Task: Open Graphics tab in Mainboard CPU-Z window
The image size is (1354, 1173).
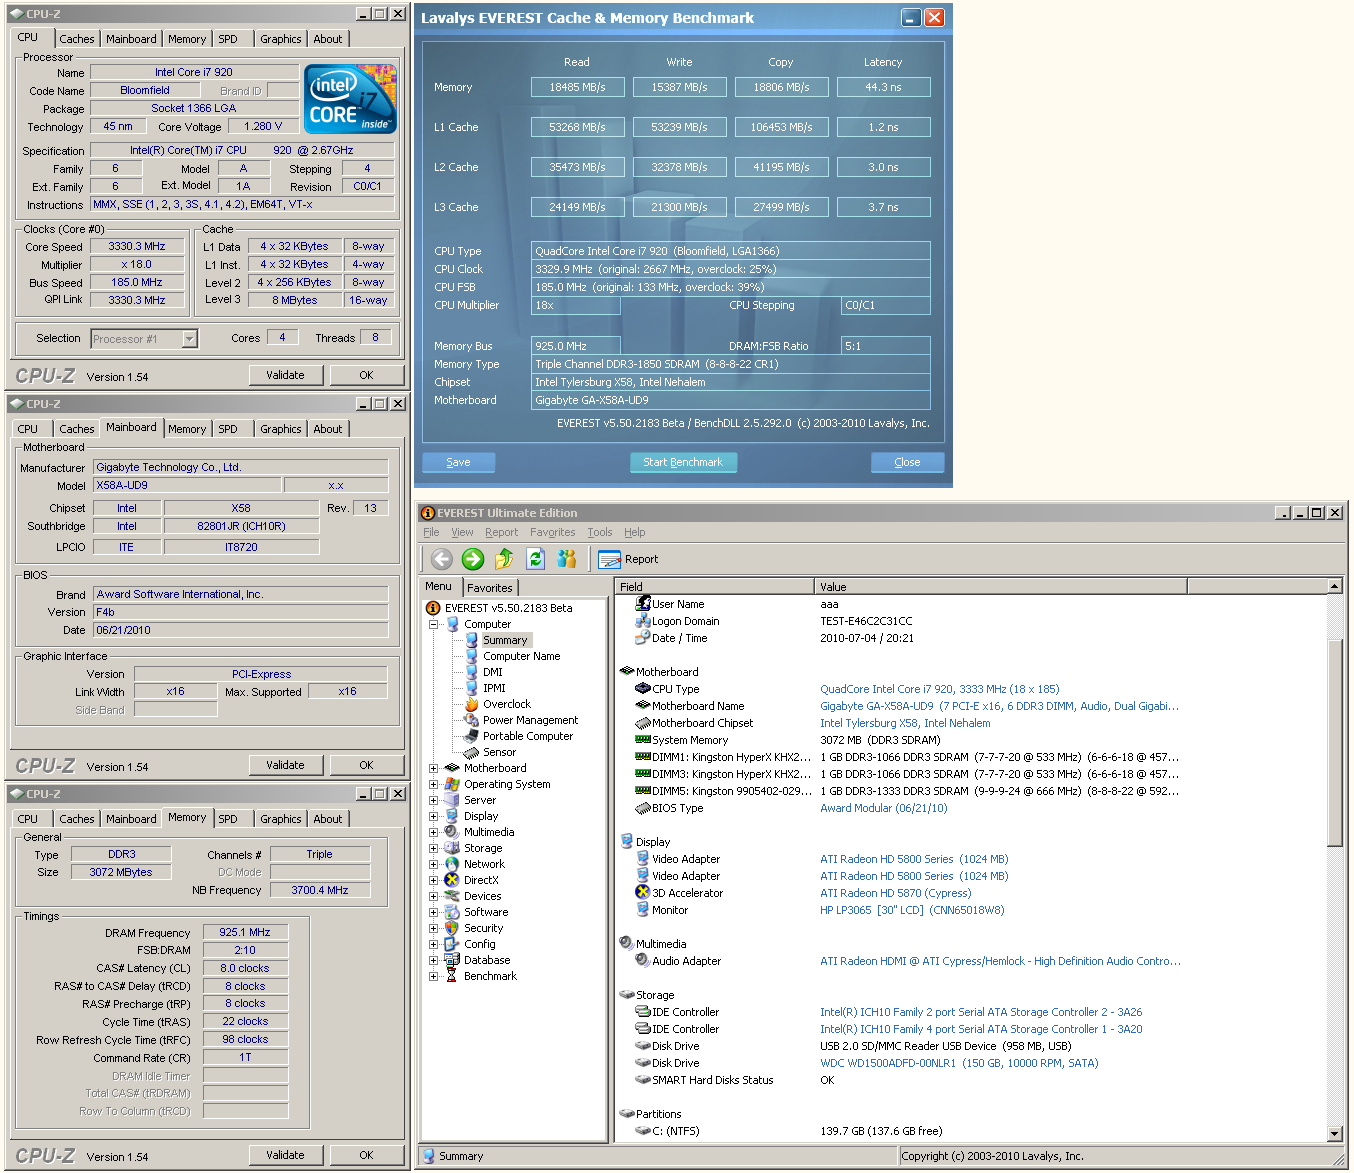Action: (x=280, y=429)
